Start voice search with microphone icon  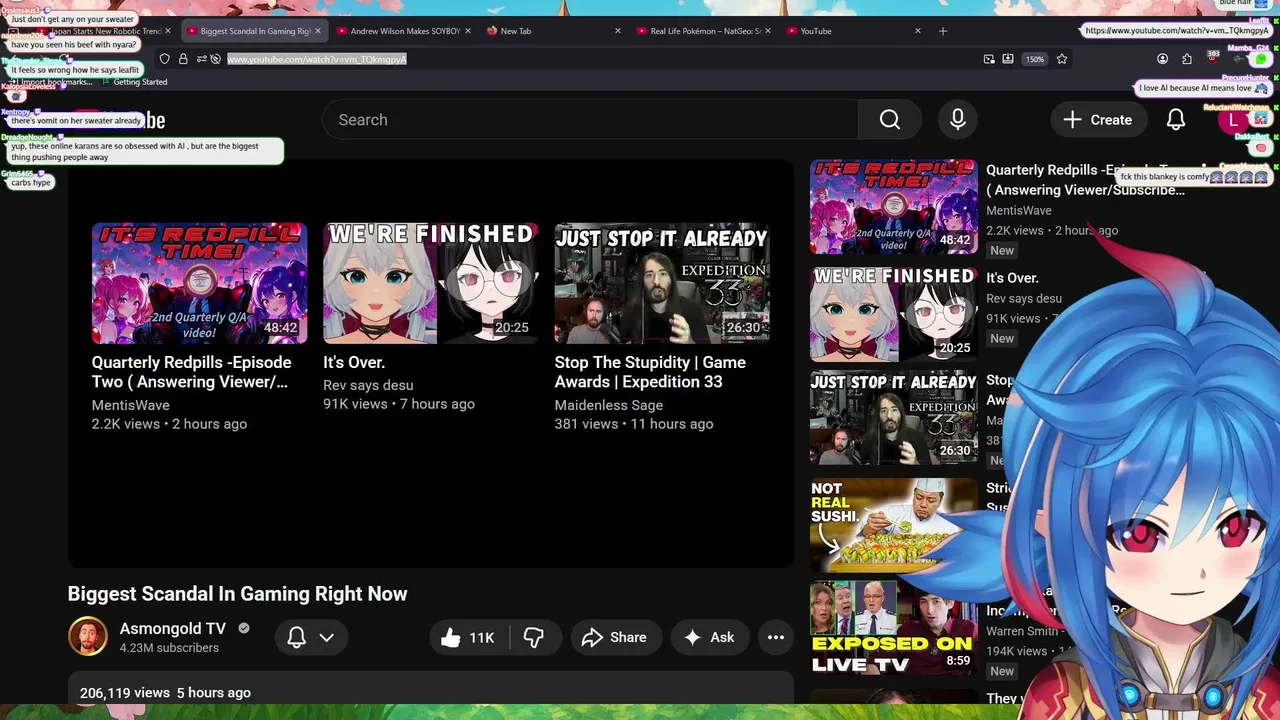coord(958,120)
